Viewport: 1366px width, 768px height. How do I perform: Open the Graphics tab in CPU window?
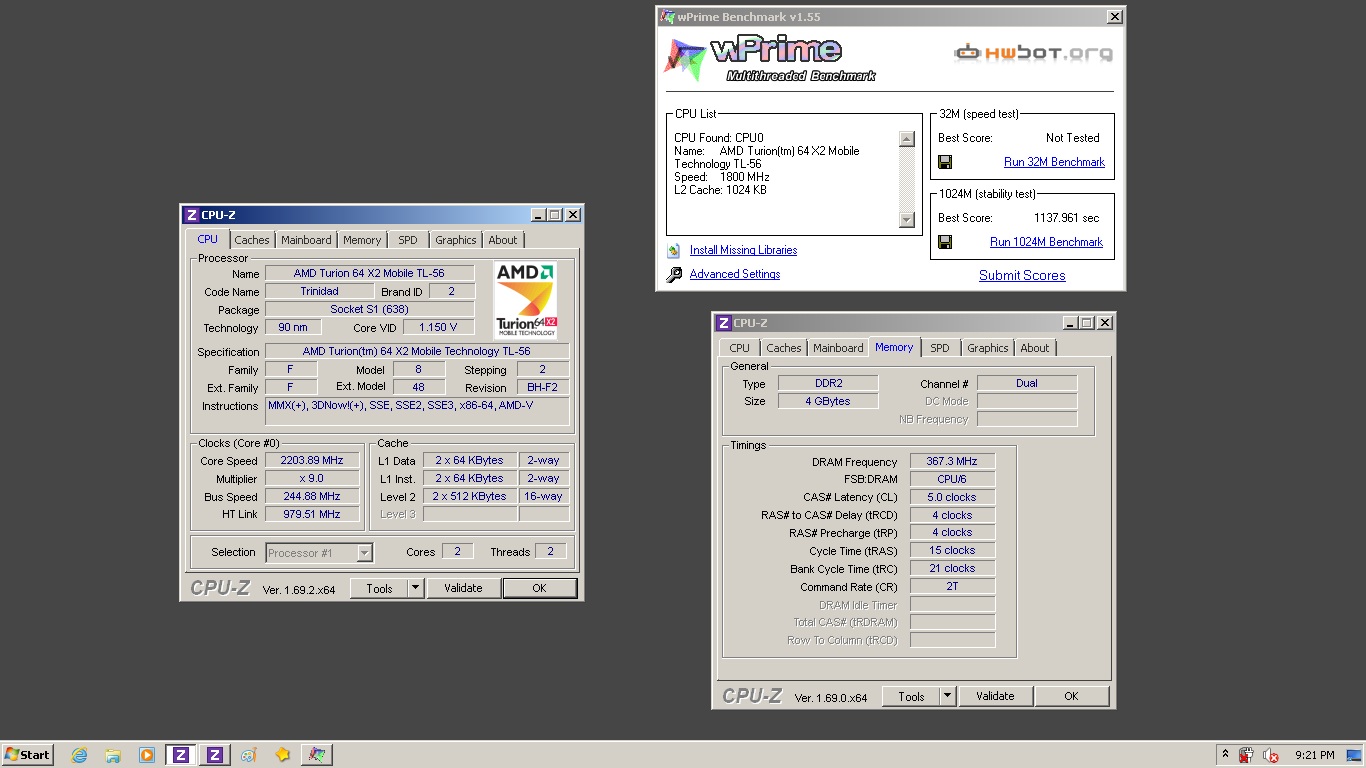click(x=456, y=240)
